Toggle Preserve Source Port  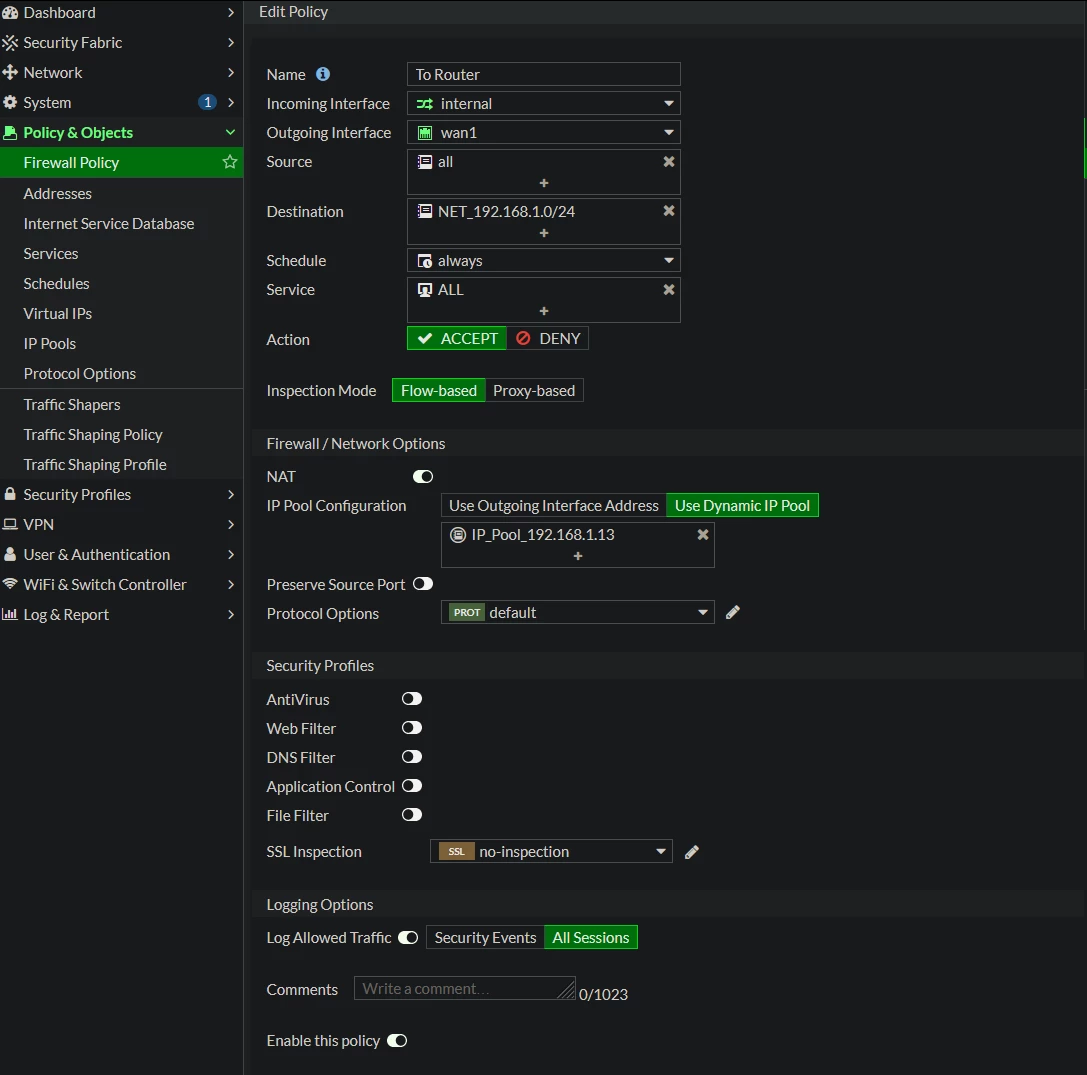point(423,584)
